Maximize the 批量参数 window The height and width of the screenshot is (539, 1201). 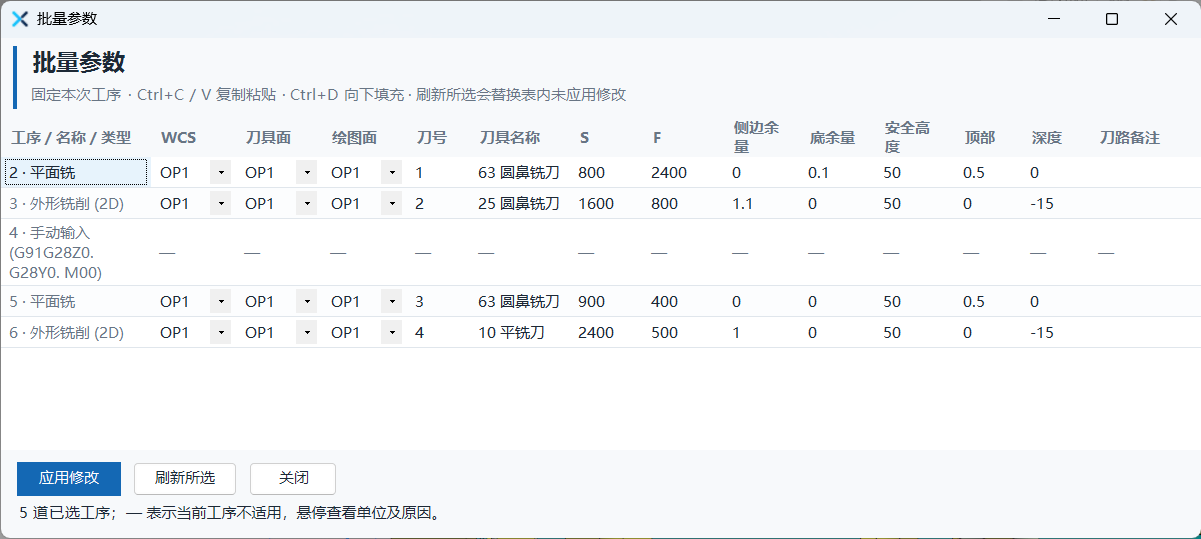click(x=1112, y=19)
